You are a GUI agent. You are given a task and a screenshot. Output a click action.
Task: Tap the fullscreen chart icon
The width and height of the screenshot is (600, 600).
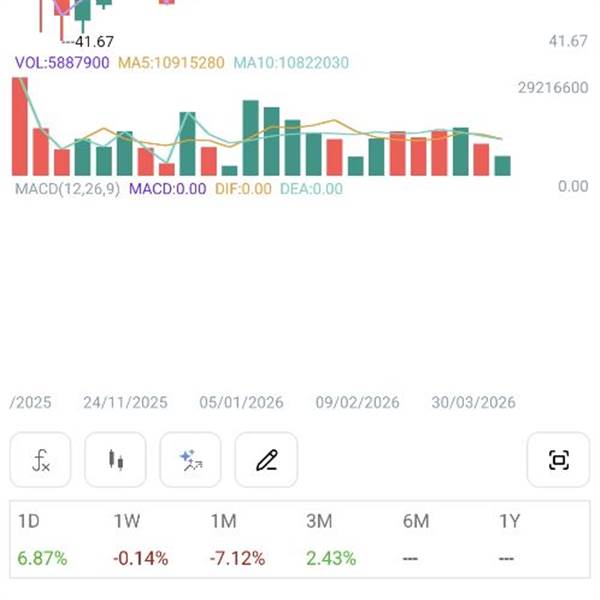point(558,461)
